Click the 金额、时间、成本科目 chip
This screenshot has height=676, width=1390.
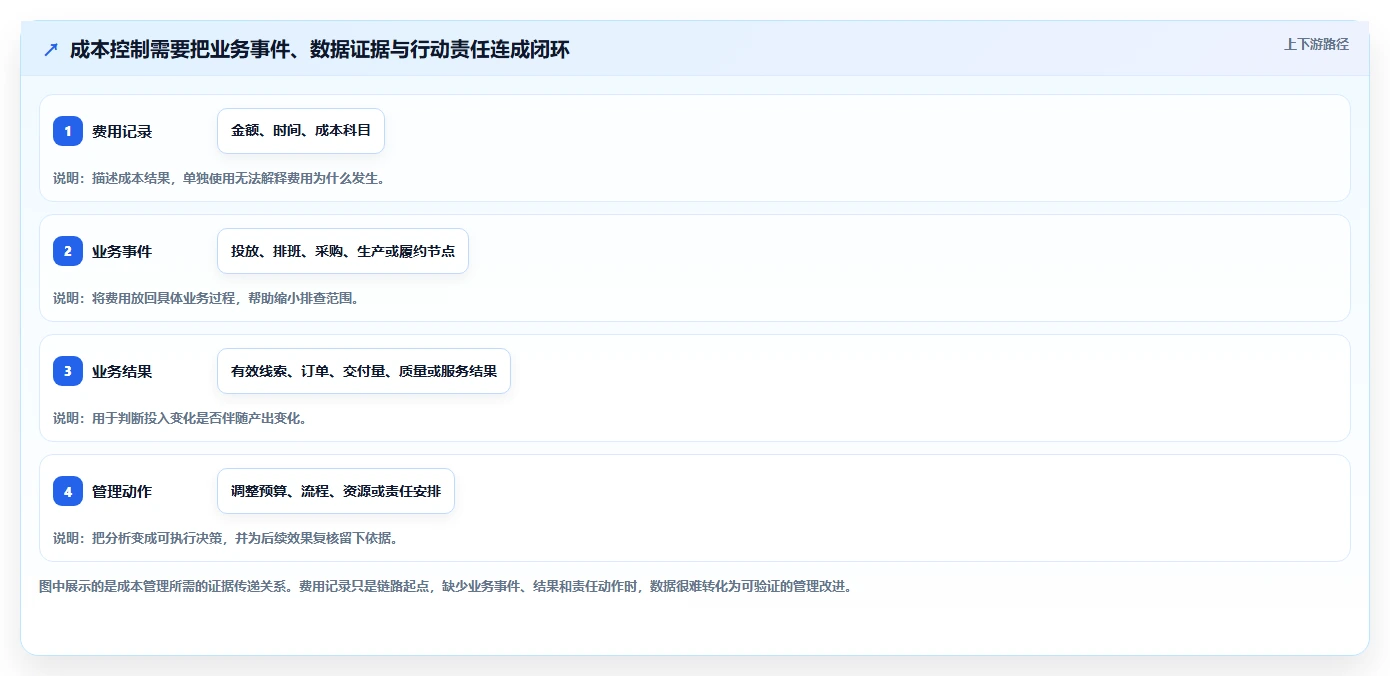point(301,131)
